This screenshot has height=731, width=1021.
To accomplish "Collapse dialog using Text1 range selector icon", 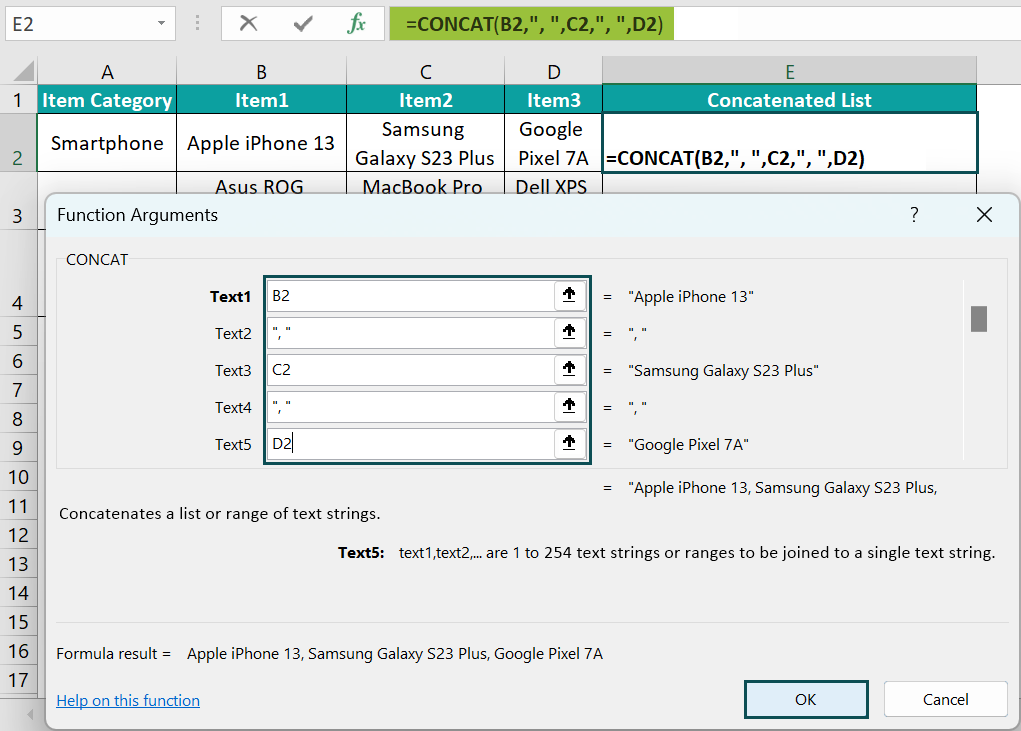I will 570,296.
